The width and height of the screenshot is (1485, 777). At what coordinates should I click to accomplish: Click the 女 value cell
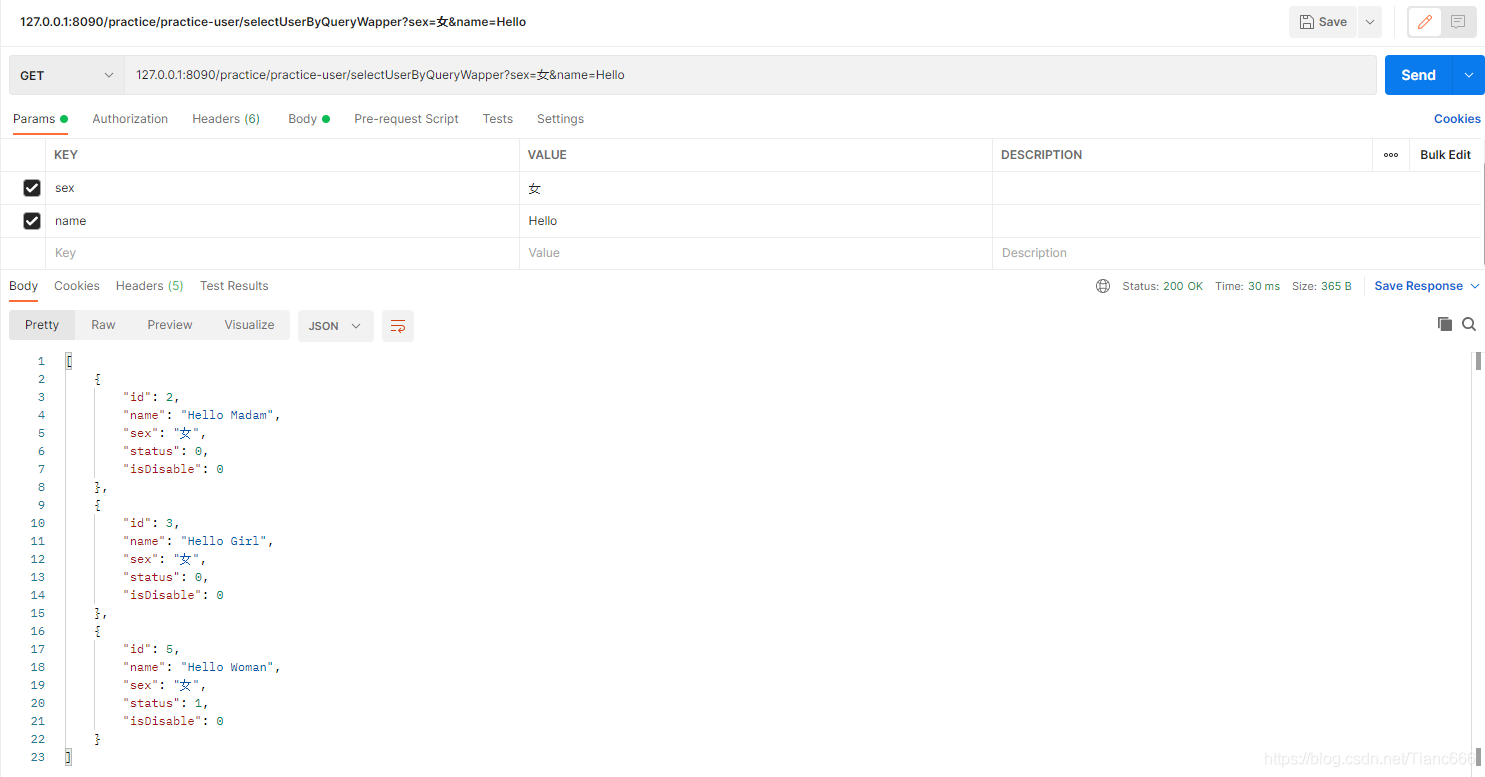pos(756,188)
